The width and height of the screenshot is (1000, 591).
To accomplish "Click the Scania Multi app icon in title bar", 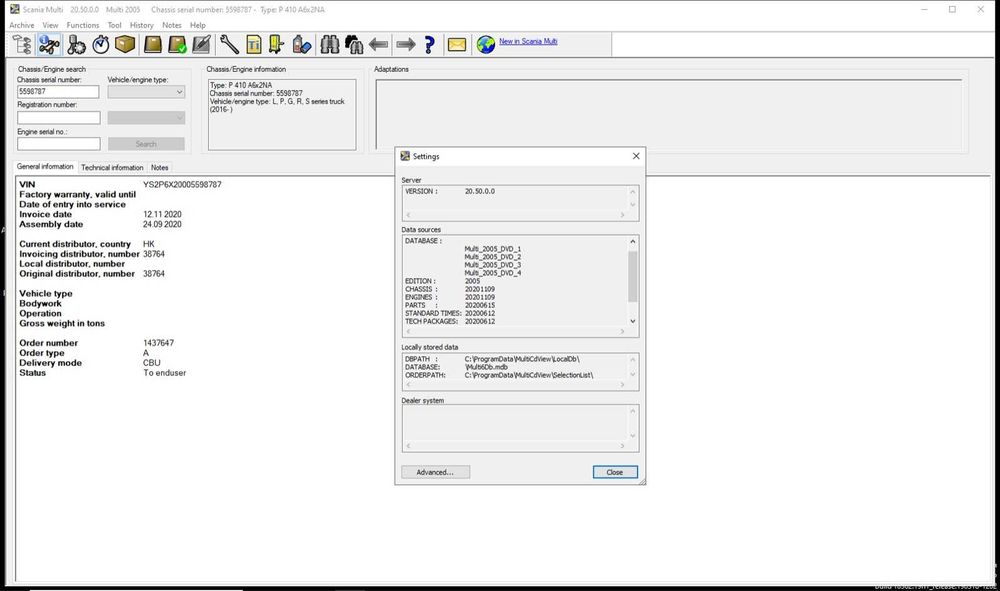I will pyautogui.click(x=15, y=9).
